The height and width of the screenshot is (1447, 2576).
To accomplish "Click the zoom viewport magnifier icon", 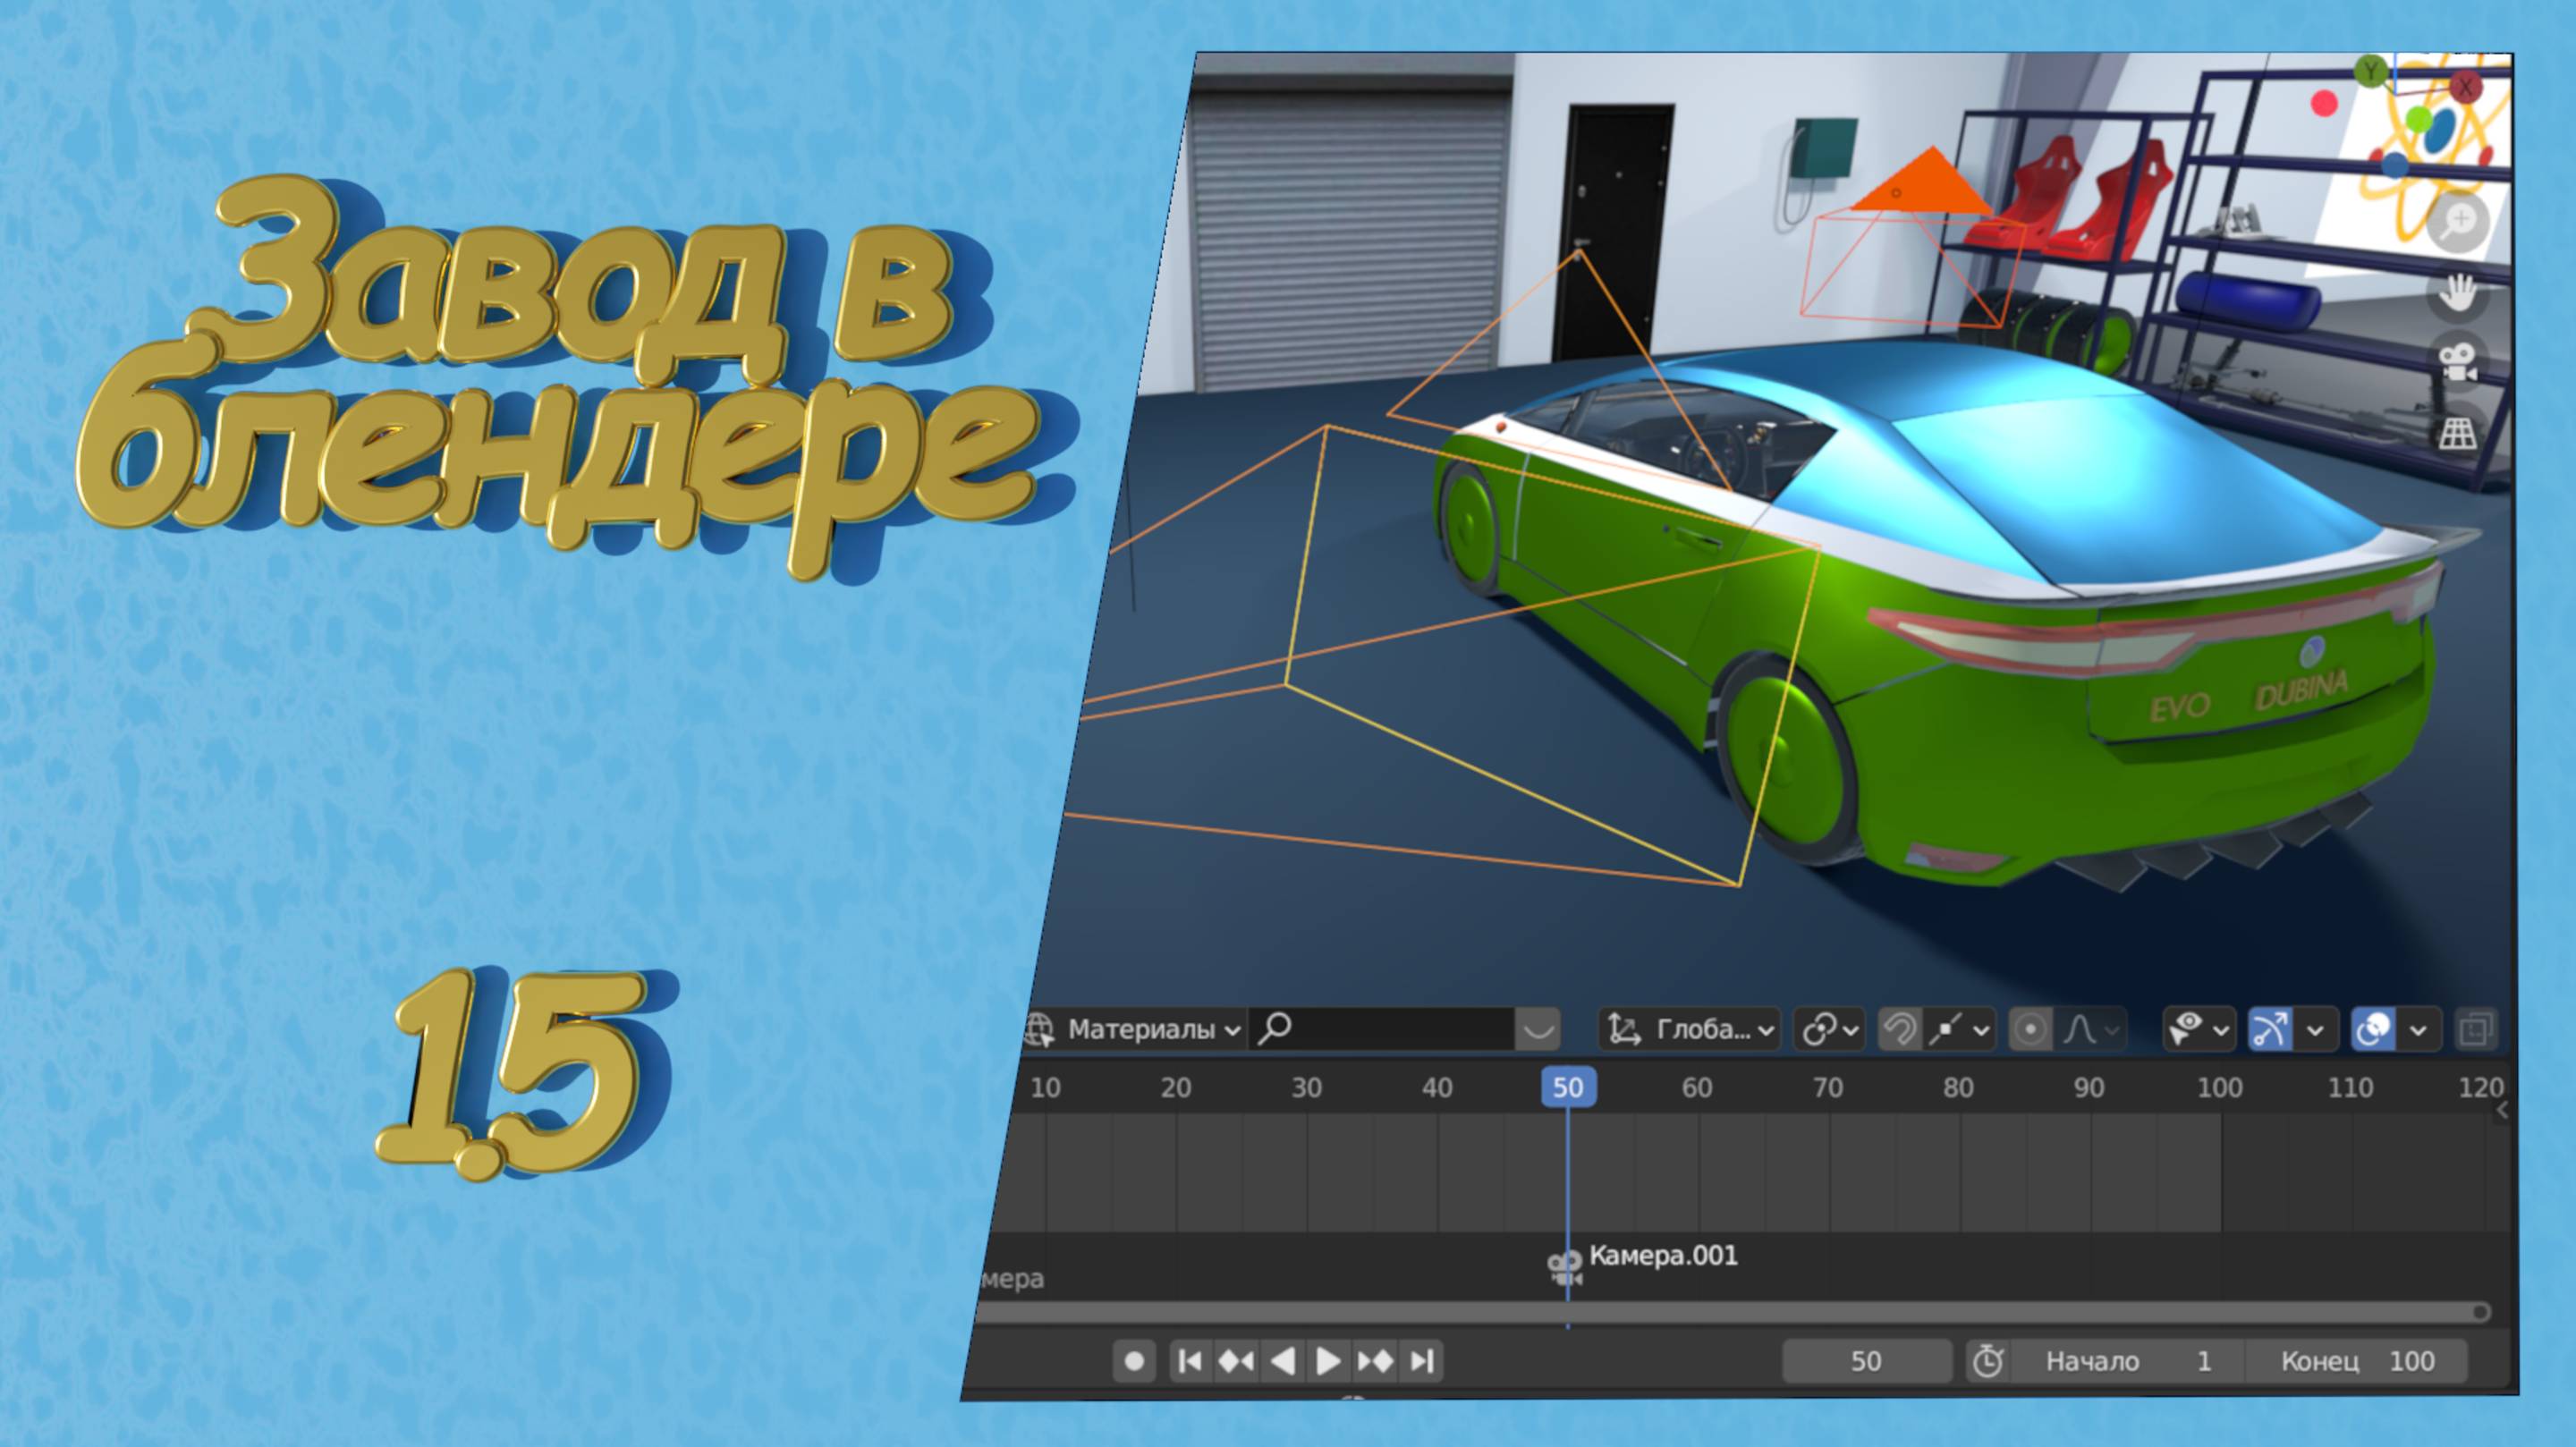I will click(2457, 221).
